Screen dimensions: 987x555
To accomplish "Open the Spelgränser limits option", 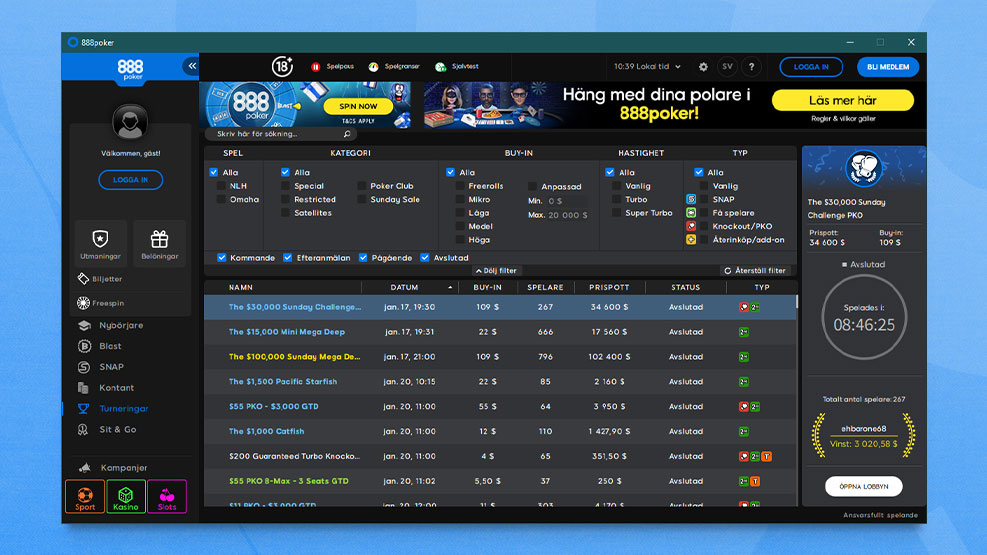I will pyautogui.click(x=394, y=66).
